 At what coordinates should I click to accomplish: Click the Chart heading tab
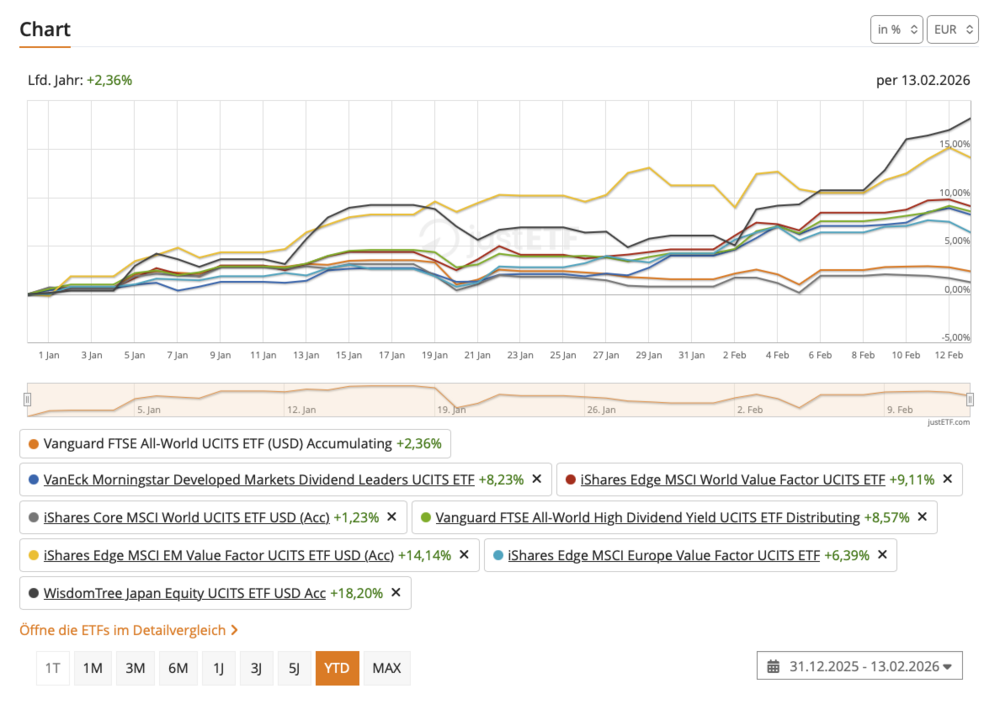[x=45, y=30]
